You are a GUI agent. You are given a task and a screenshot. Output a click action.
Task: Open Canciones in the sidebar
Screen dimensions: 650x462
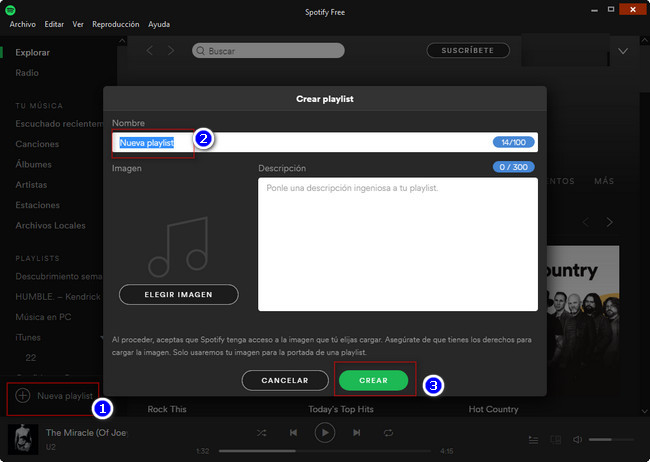point(37,144)
